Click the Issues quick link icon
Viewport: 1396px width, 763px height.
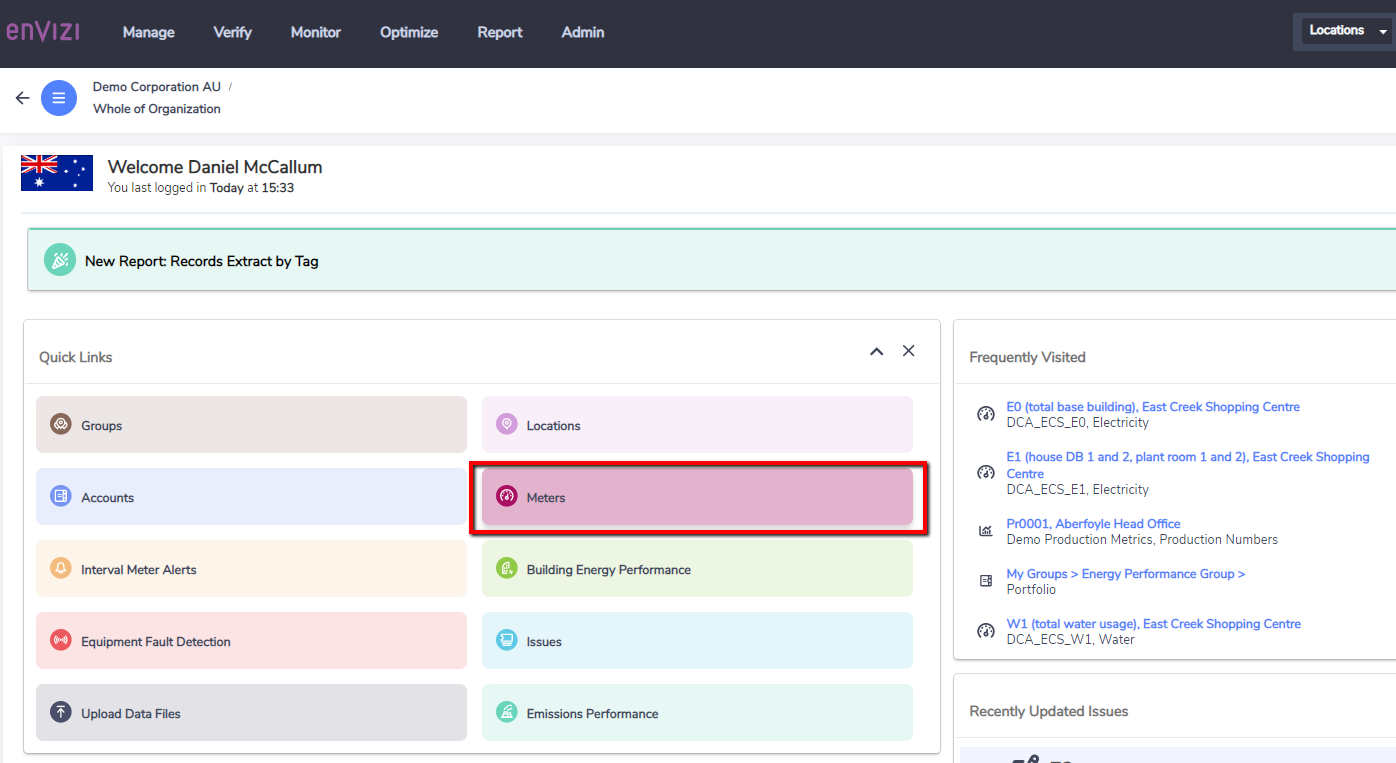[x=507, y=641]
